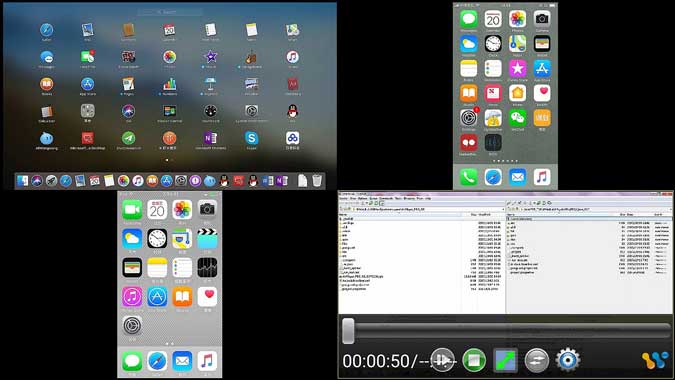Launch QQ penguin app in Launchpad grid
The image size is (675, 380).
(292, 111)
